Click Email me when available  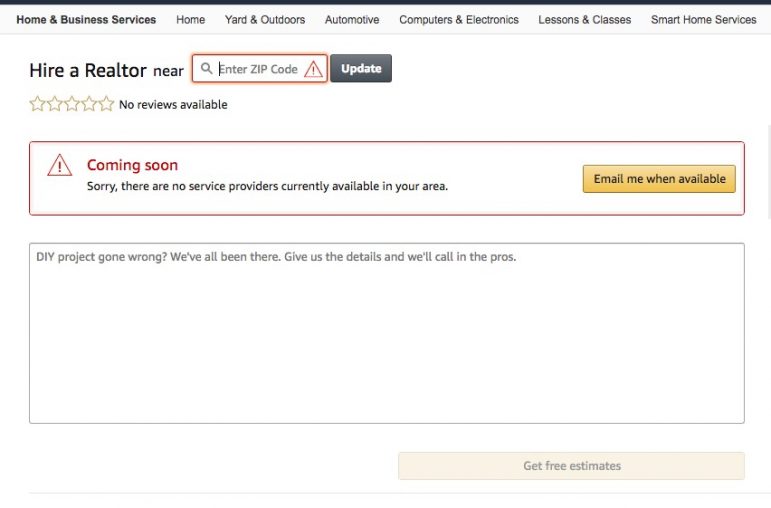point(659,179)
